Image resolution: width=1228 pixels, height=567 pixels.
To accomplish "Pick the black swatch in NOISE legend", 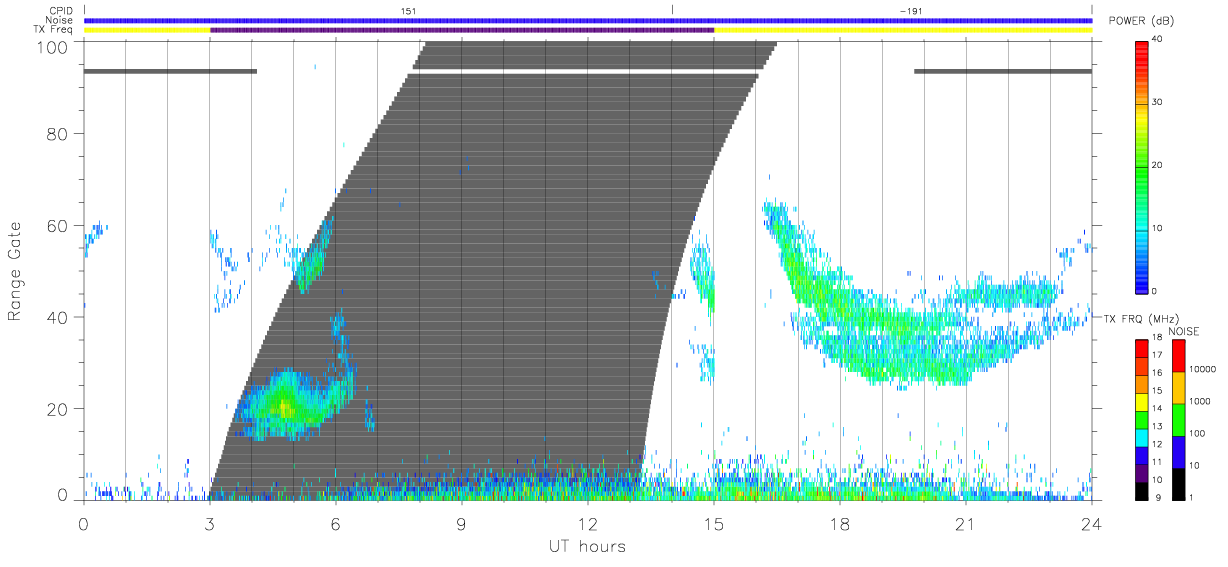I will (1178, 483).
